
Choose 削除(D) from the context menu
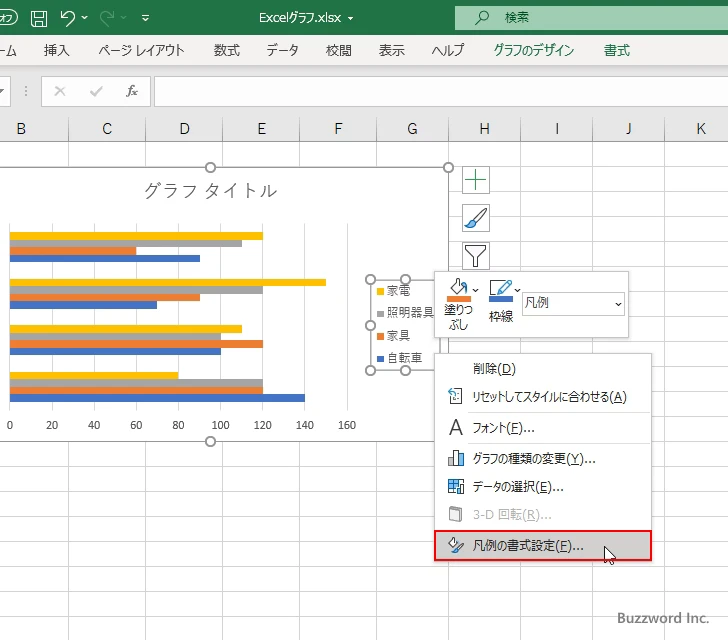543,369
